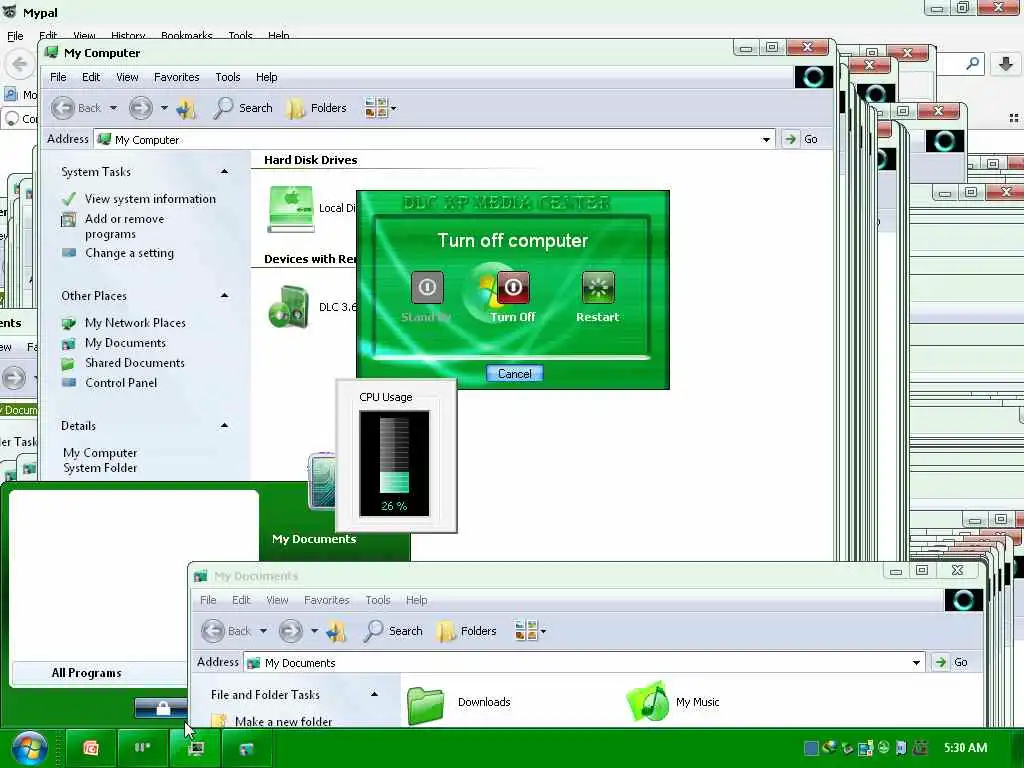Click Up folder icon in My Documents toolbar
Screen dimensions: 1024x768
coord(337,632)
